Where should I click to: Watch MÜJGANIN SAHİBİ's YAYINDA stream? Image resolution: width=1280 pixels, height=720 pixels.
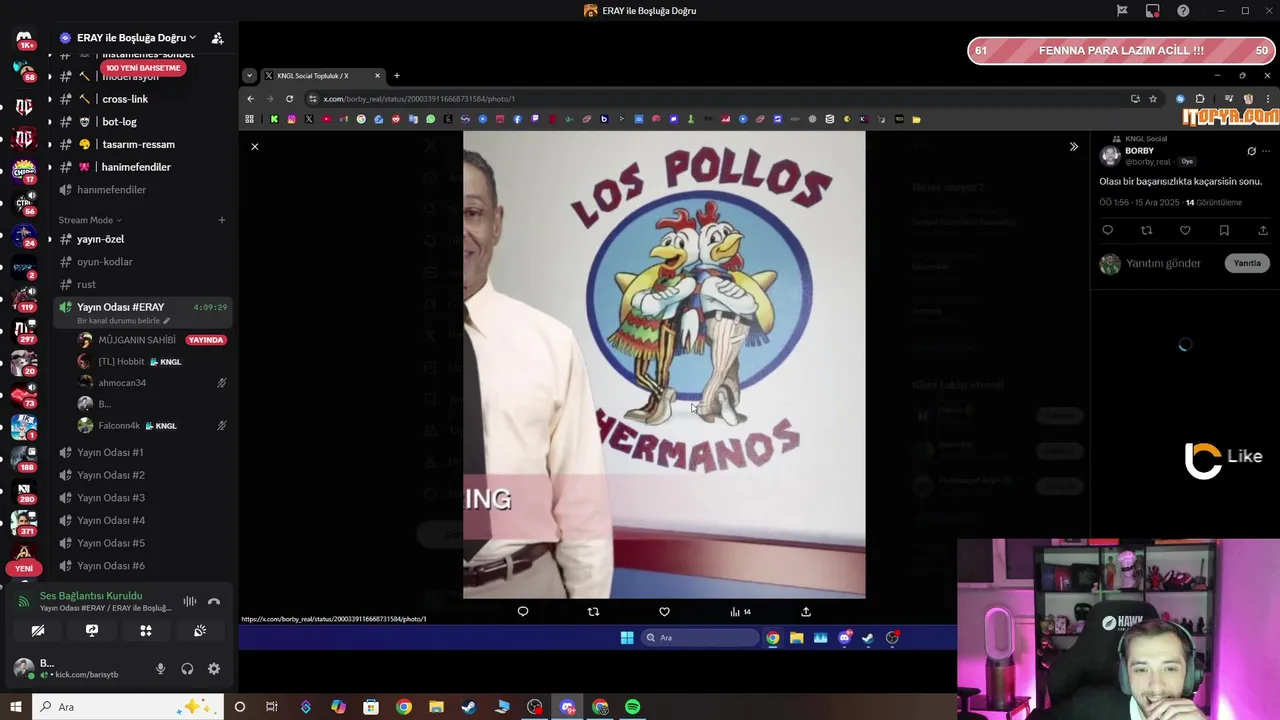pos(206,340)
